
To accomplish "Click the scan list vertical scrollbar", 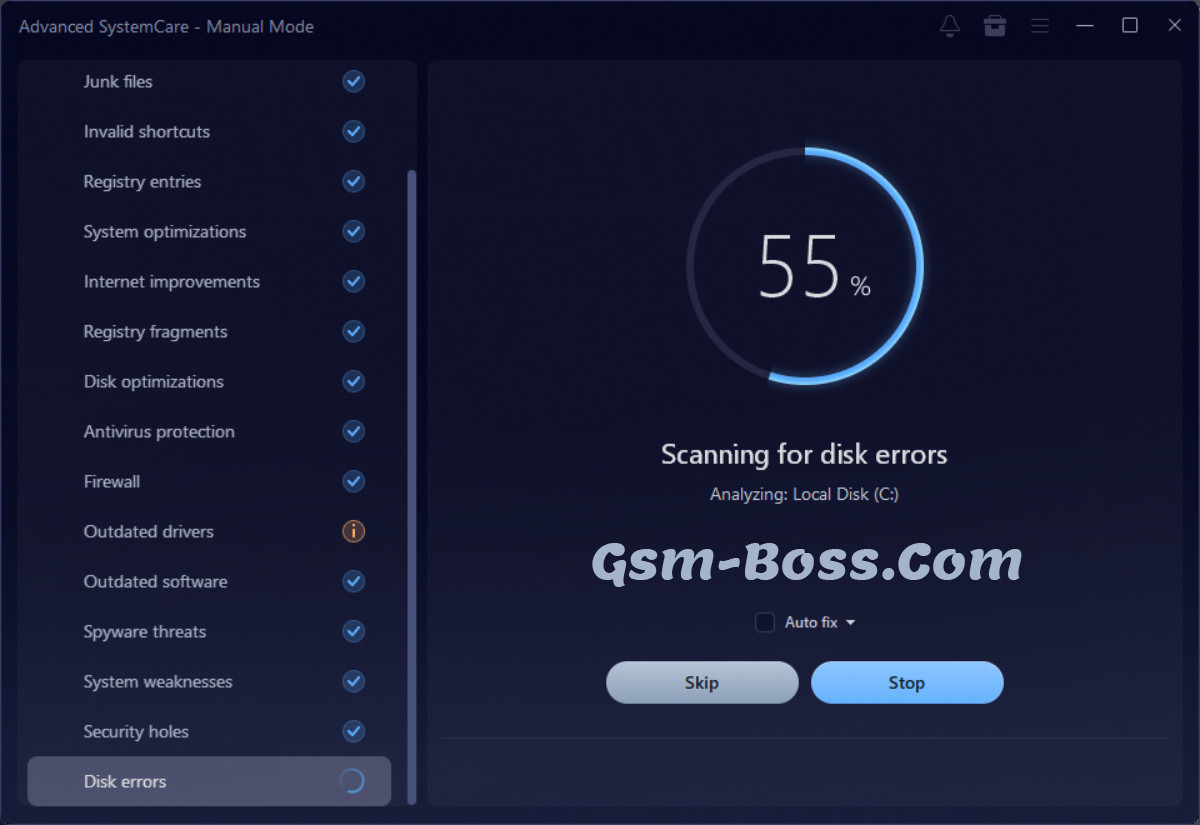I will pyautogui.click(x=412, y=487).
